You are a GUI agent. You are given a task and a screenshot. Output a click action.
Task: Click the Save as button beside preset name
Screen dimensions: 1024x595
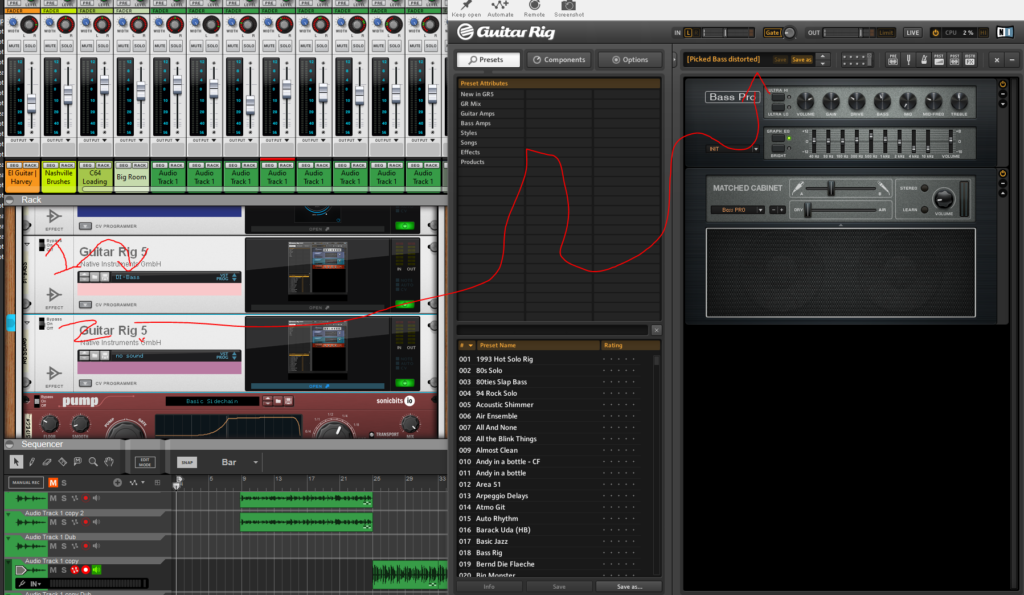click(x=801, y=59)
